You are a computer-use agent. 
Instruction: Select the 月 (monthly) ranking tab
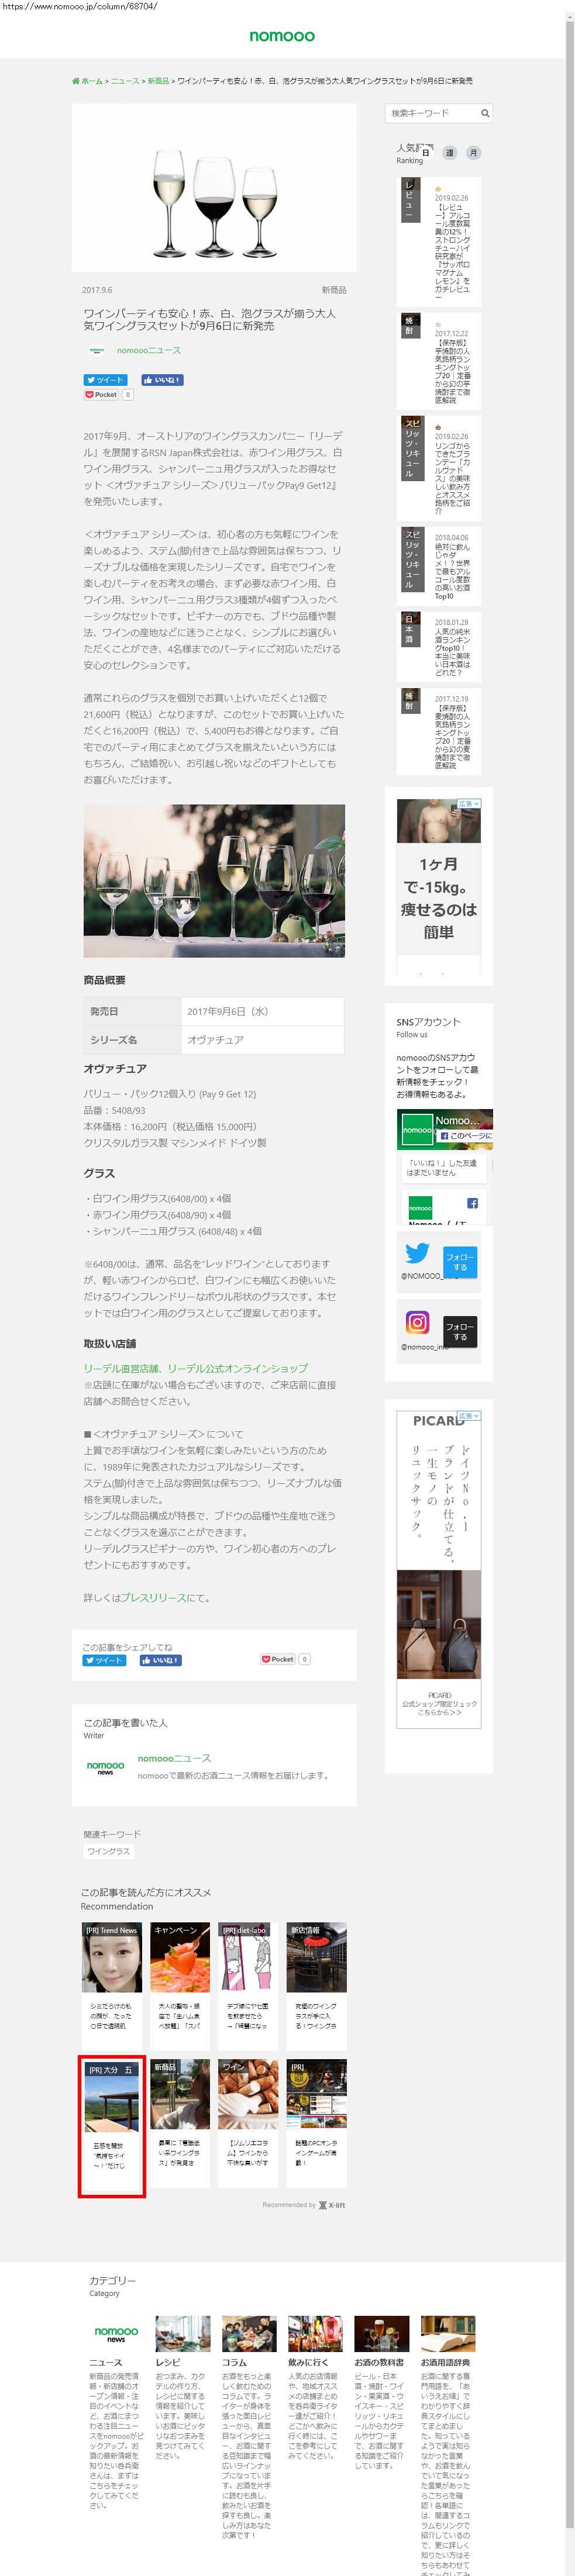(x=473, y=153)
